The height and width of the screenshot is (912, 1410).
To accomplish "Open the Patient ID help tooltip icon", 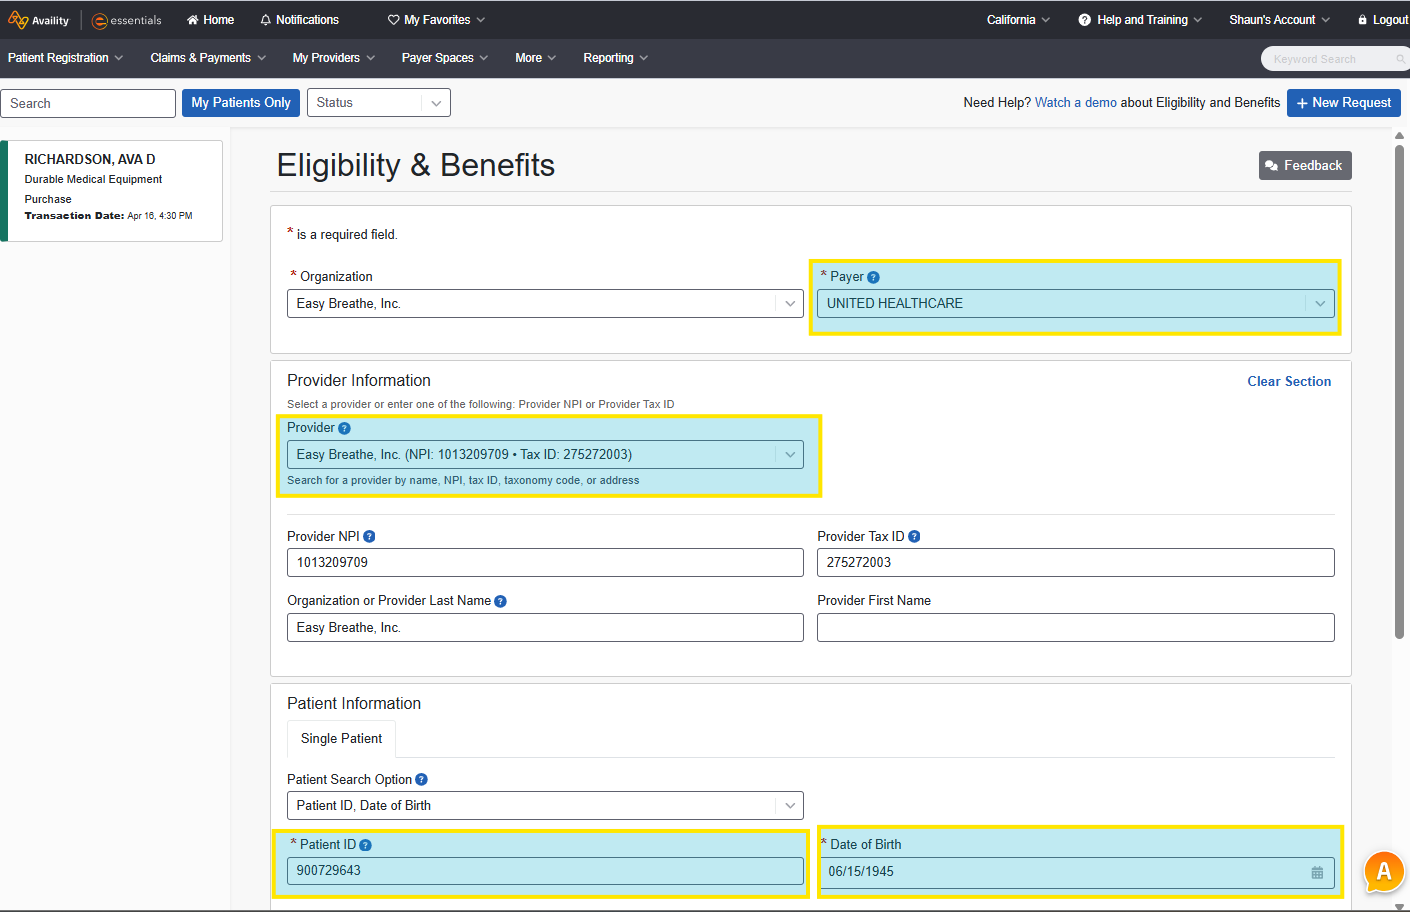I will [364, 844].
